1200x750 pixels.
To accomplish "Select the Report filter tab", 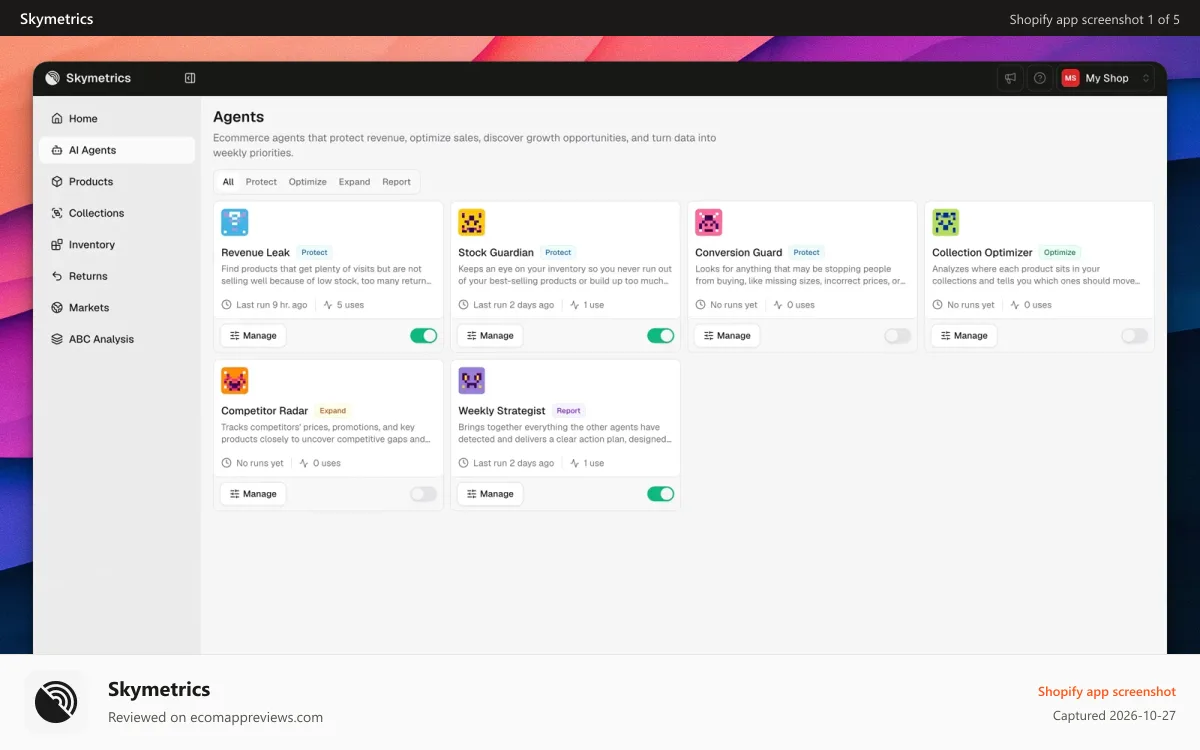I will pyautogui.click(x=396, y=182).
